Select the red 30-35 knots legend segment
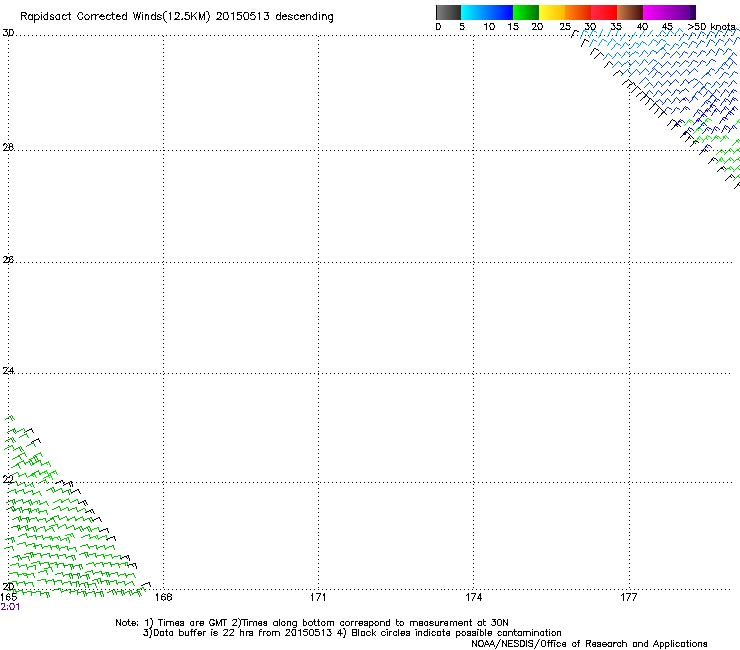This screenshot has height=650, width=740. [604, 12]
